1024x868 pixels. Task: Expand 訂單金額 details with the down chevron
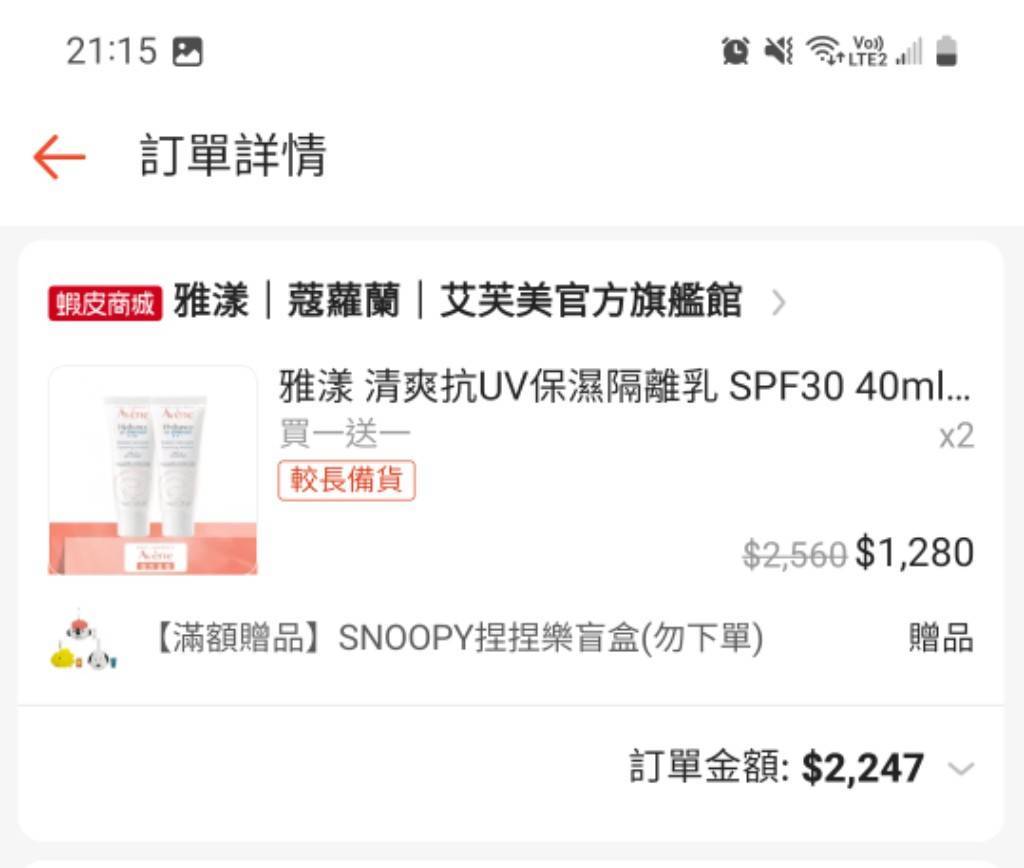click(961, 768)
